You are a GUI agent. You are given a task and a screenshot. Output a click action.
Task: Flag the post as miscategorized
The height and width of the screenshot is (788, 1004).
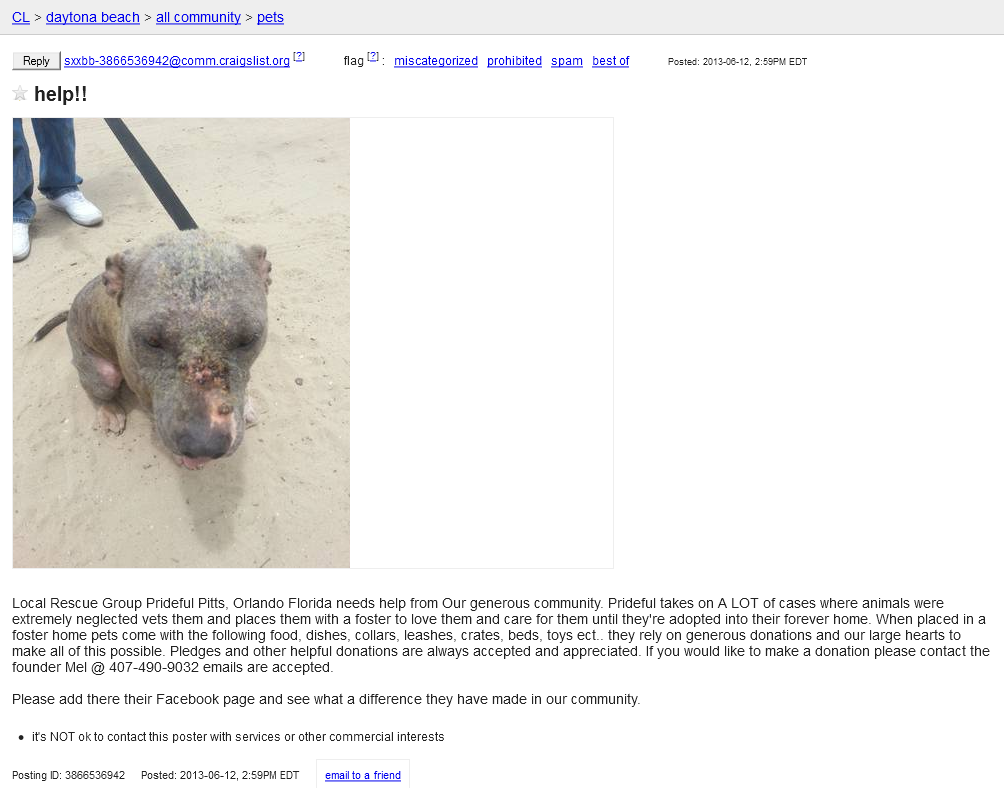pyautogui.click(x=436, y=61)
